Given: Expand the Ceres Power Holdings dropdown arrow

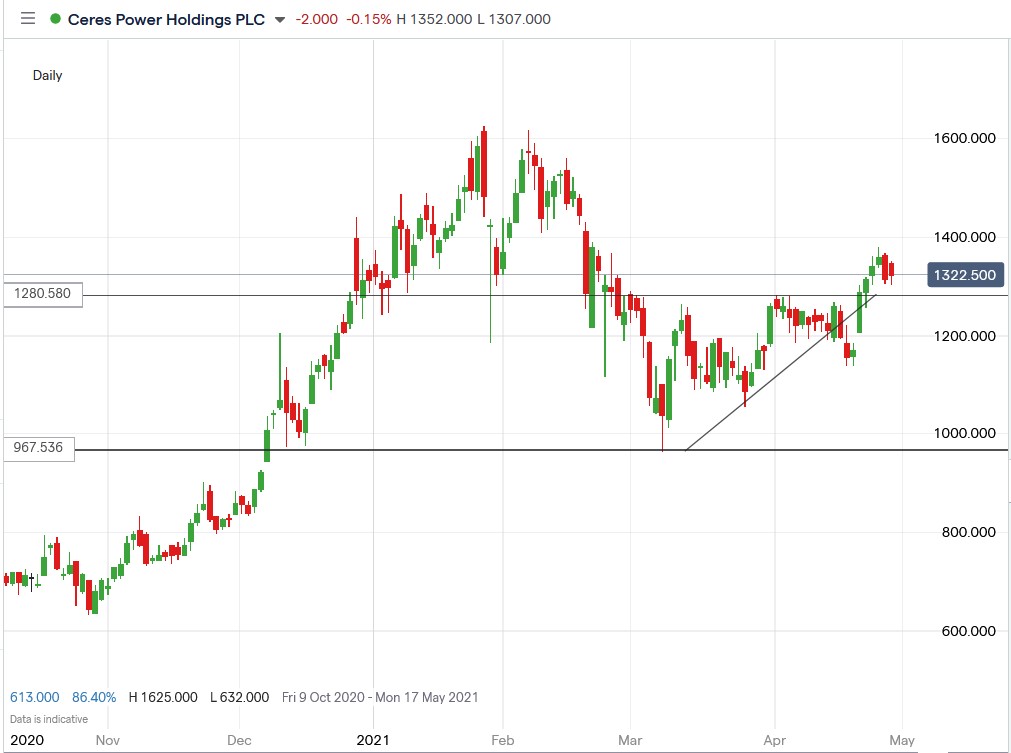Looking at the screenshot, I should pyautogui.click(x=280, y=20).
